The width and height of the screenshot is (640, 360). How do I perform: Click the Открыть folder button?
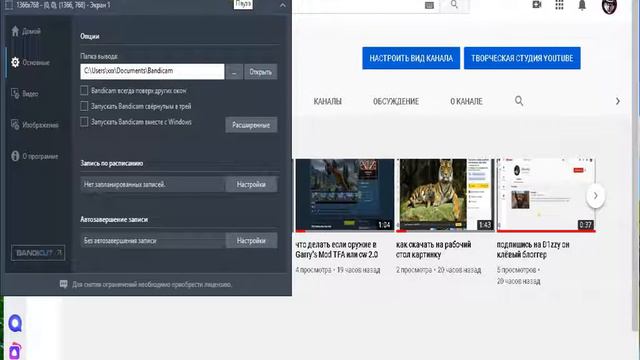coord(260,72)
